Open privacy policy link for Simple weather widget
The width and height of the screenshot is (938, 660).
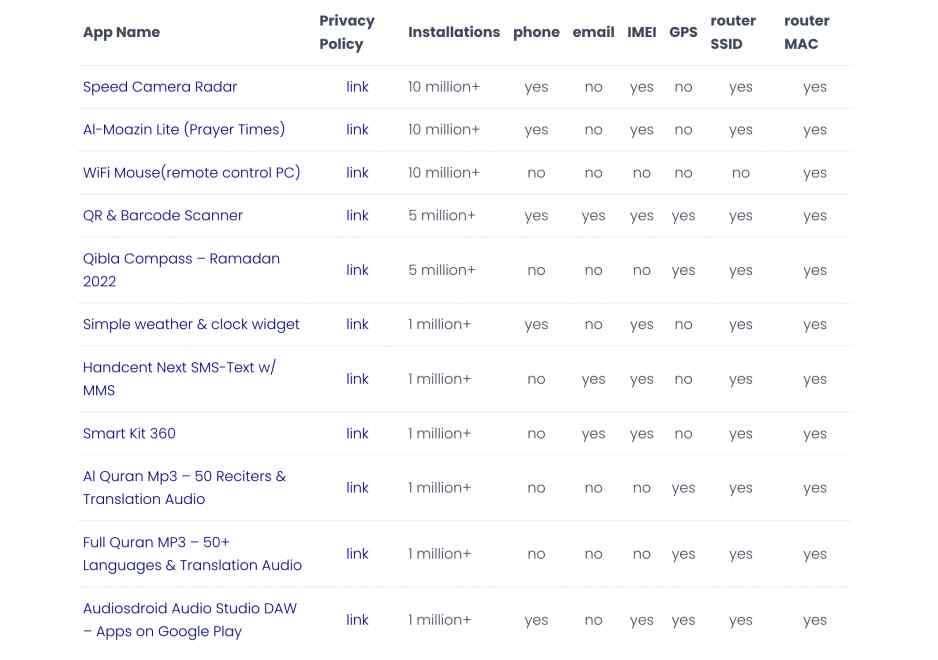point(357,324)
